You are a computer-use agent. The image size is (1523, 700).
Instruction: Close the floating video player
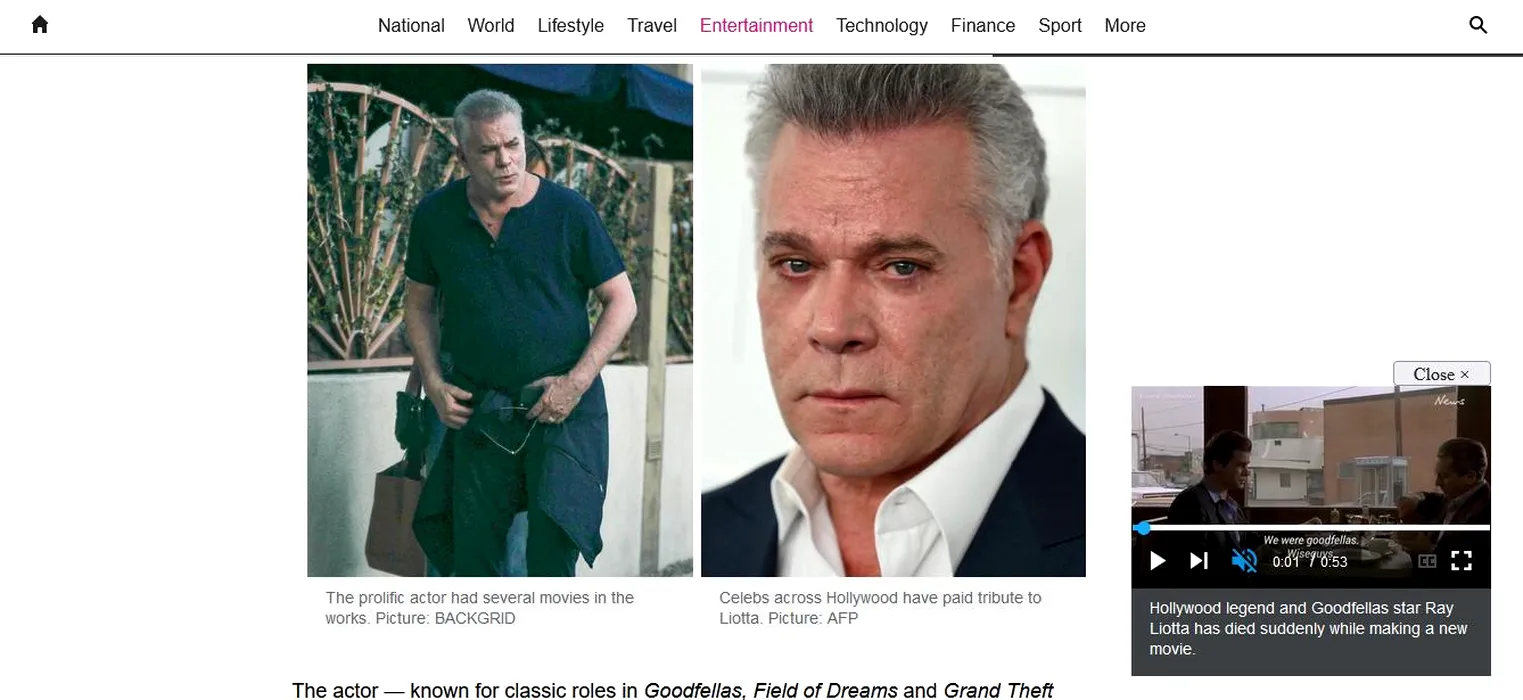tap(1441, 374)
